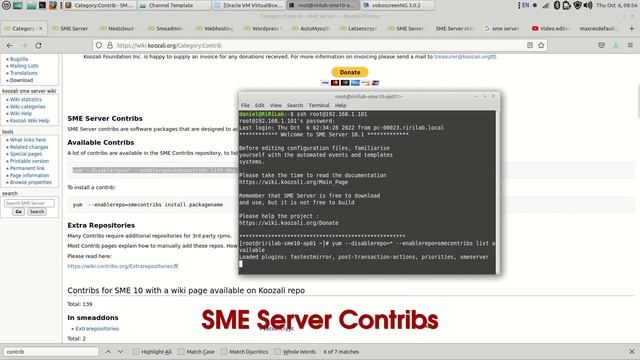Screen dimensions: 640x360
Task: Toggle Whole Words option
Action: point(295,351)
